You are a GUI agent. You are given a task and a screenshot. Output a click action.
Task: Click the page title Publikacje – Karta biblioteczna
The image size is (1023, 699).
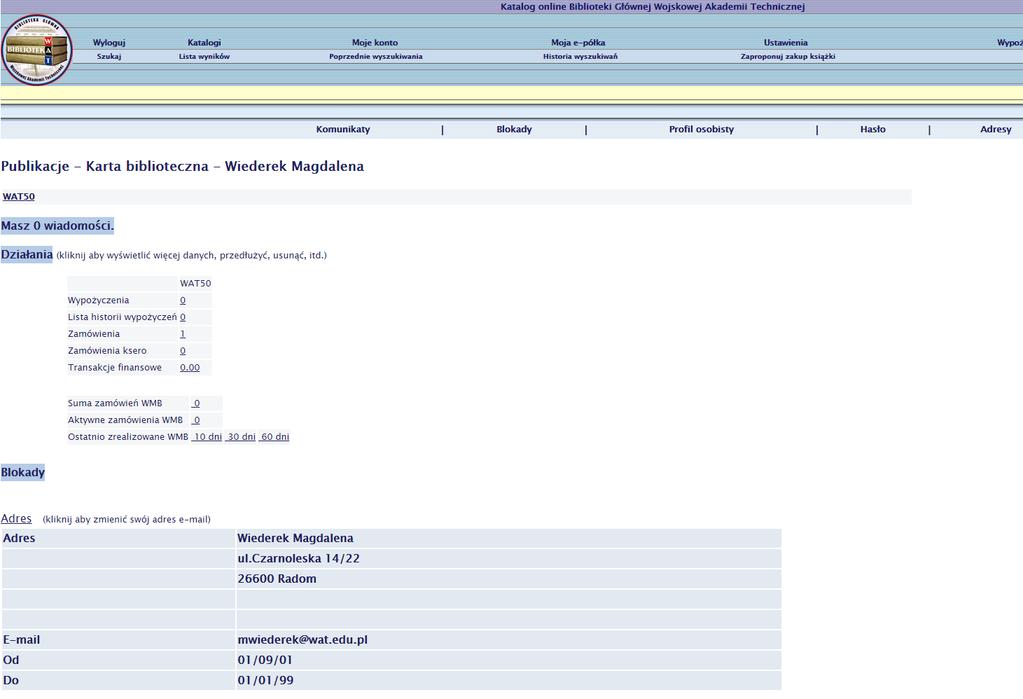pyautogui.click(x=183, y=166)
